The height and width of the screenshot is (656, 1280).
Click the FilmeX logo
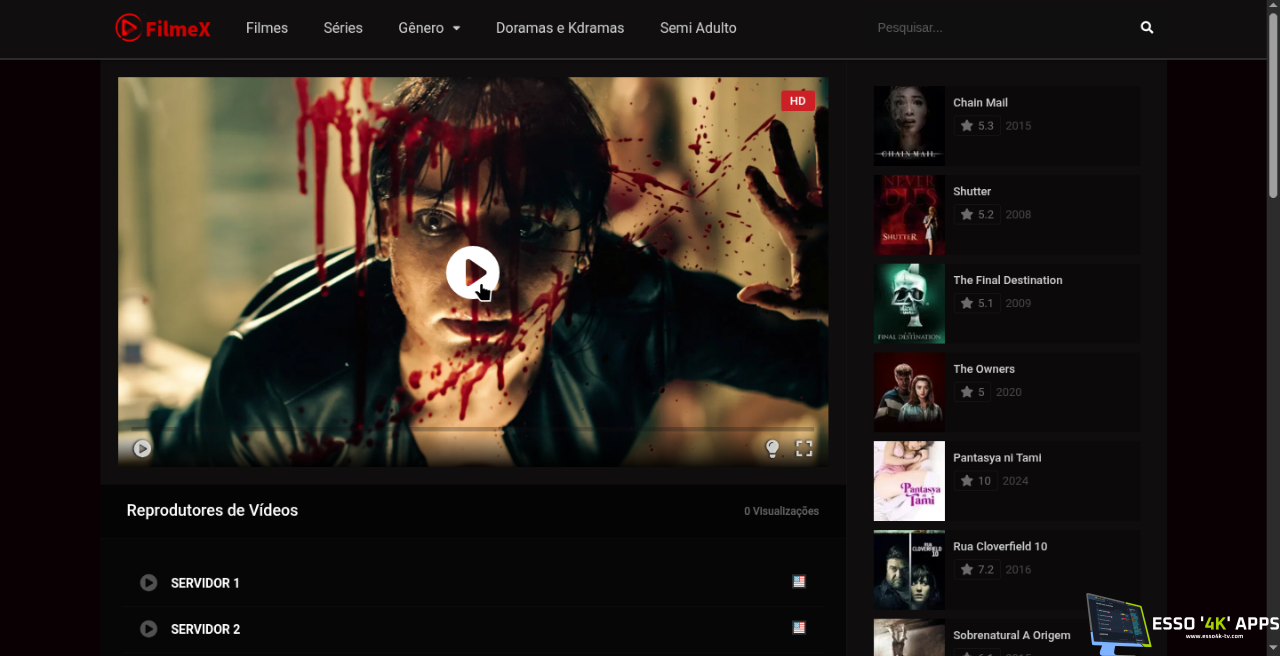pyautogui.click(x=163, y=28)
